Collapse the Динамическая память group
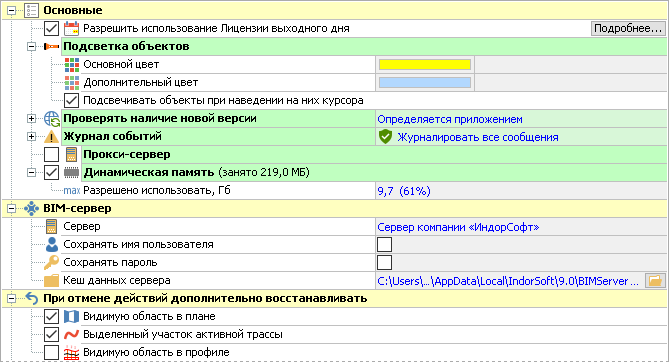The image size is (669, 362). pos(32,172)
